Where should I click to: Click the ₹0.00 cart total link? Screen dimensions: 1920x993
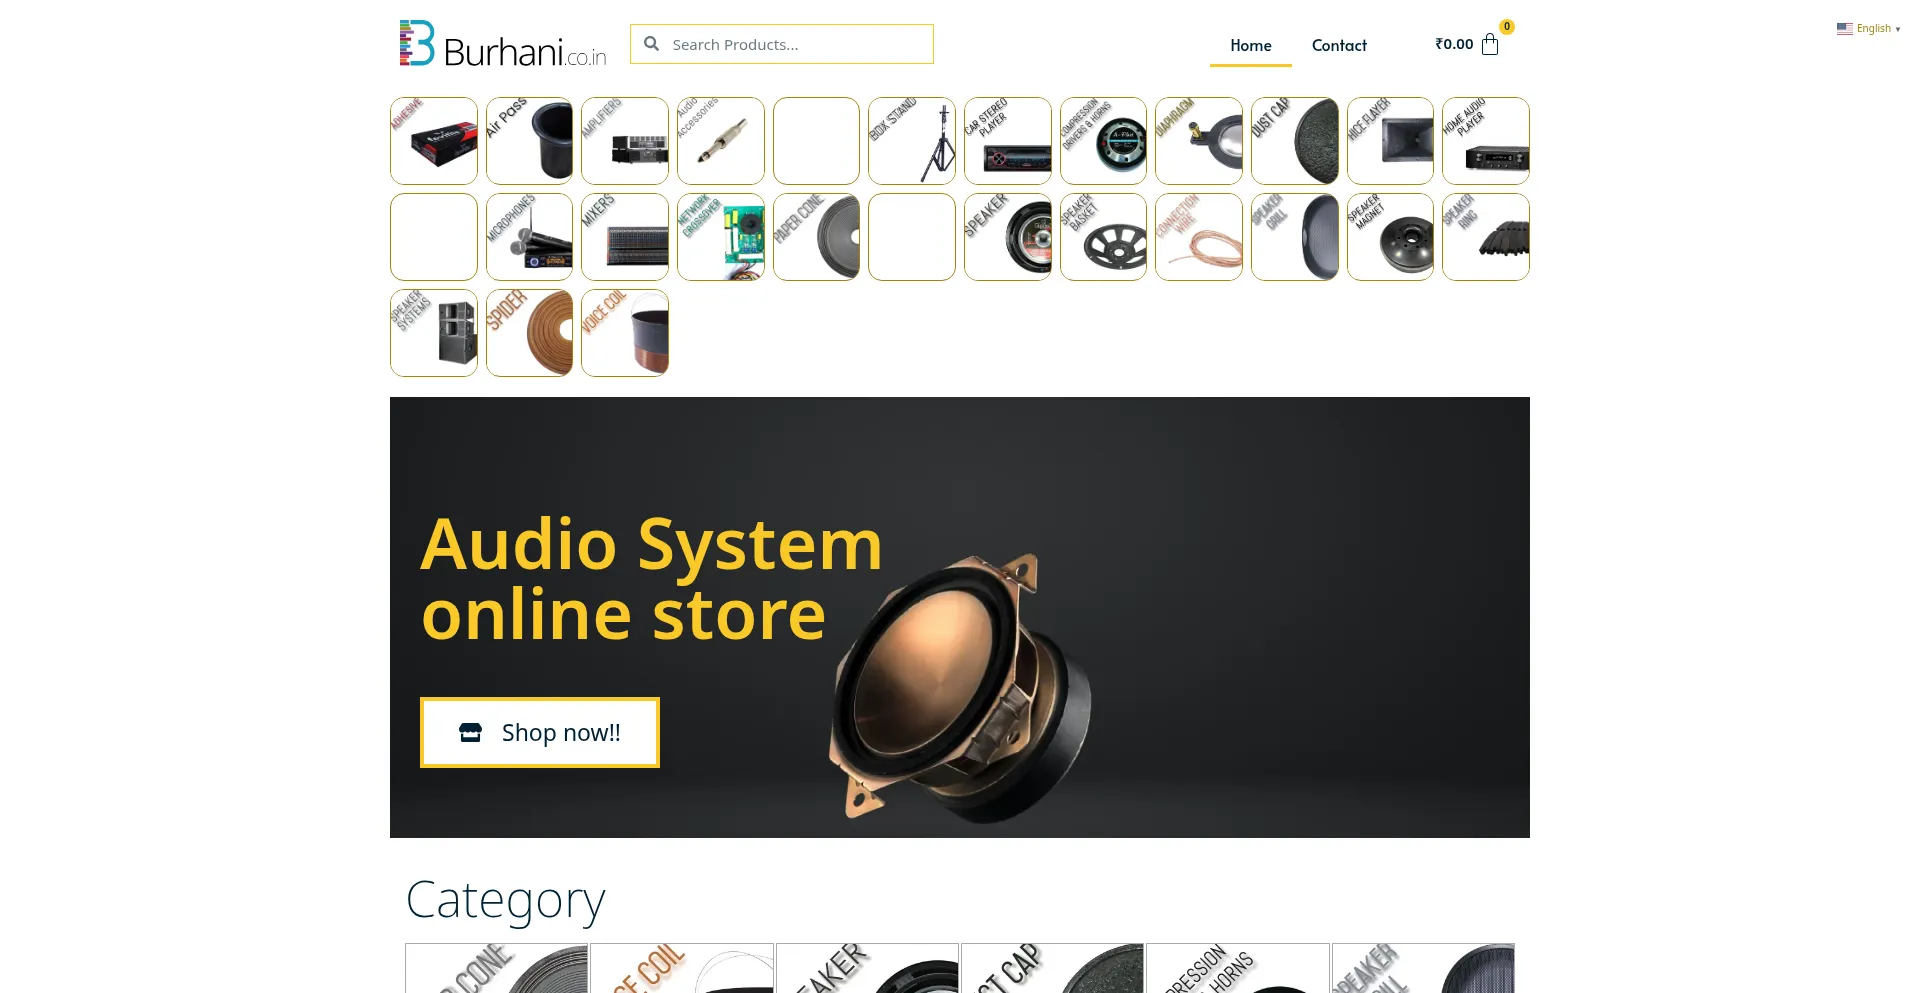pyautogui.click(x=1454, y=44)
